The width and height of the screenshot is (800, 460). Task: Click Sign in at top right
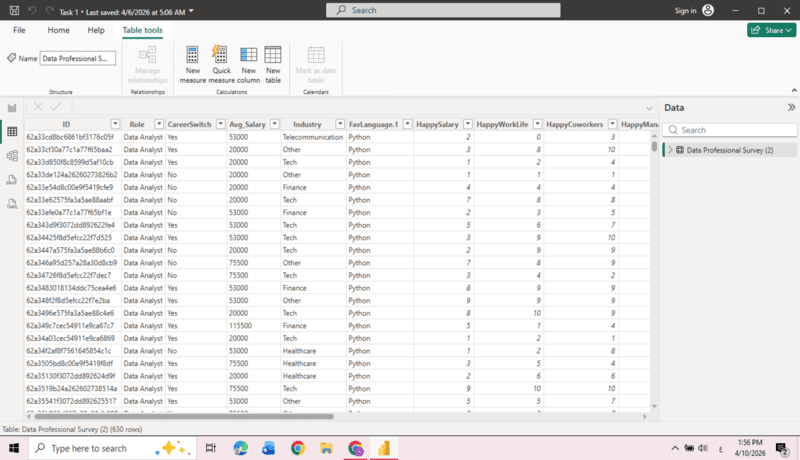685,11
